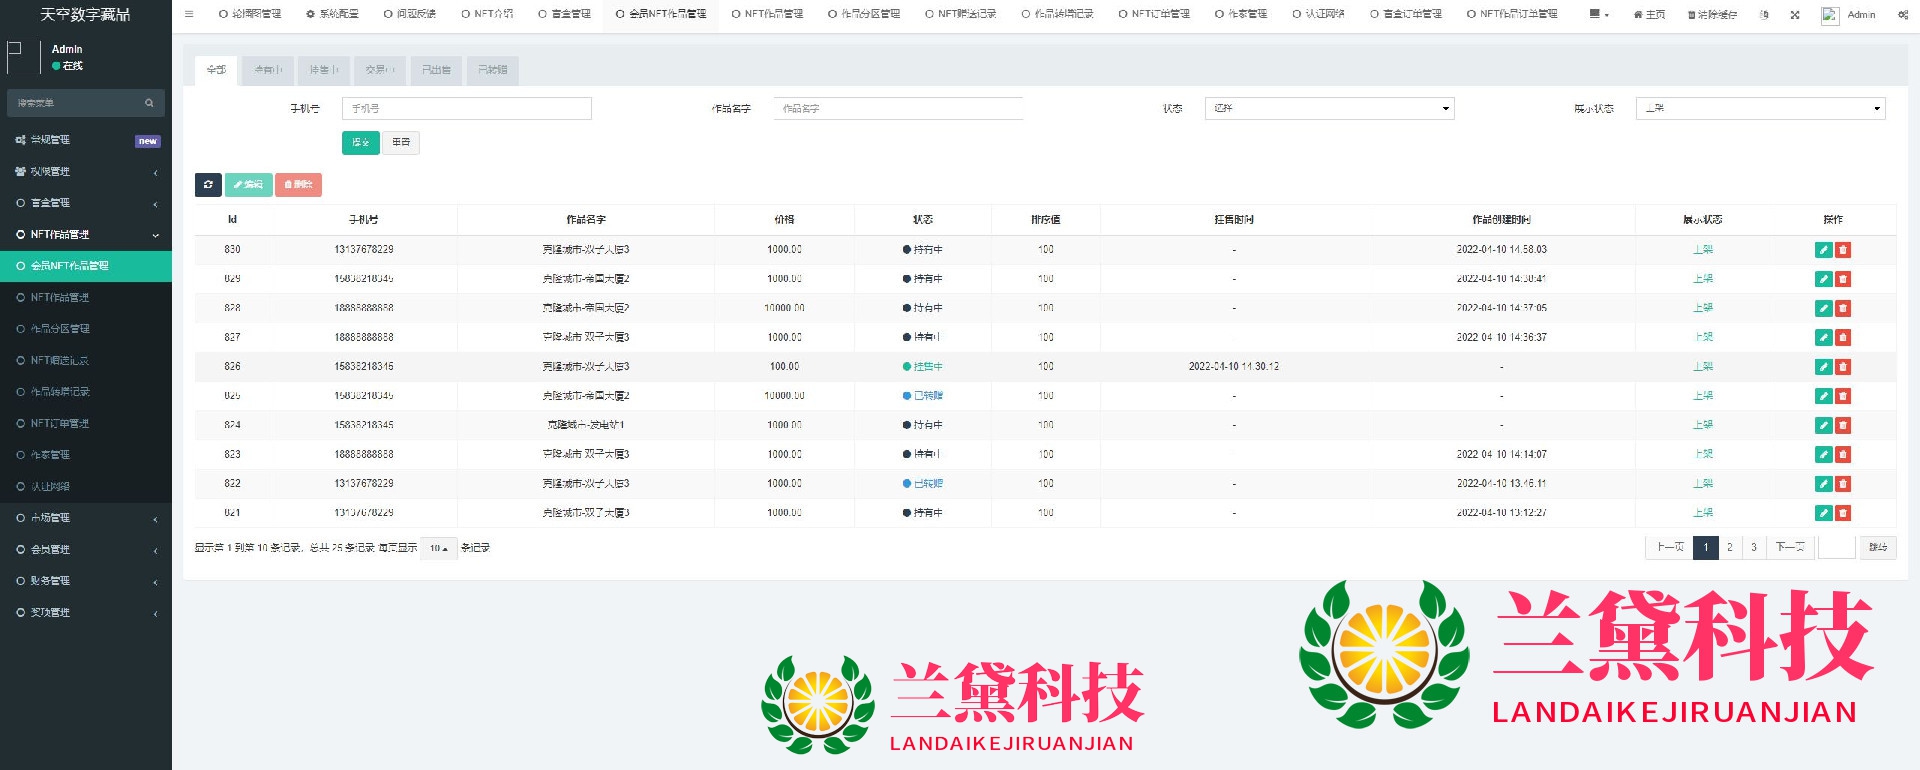This screenshot has height=770, width=1920.
Task: Open the 系统配置 top navigation tab
Action: (x=333, y=14)
